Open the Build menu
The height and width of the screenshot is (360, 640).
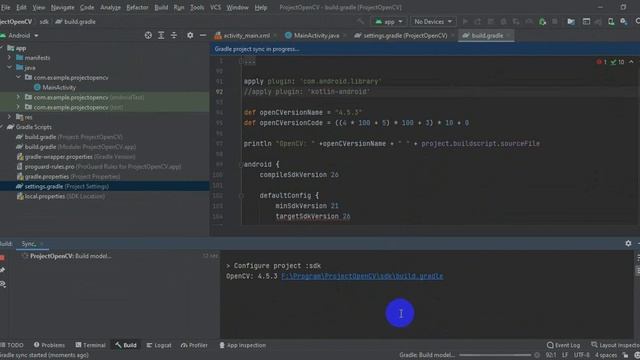(x=161, y=7)
